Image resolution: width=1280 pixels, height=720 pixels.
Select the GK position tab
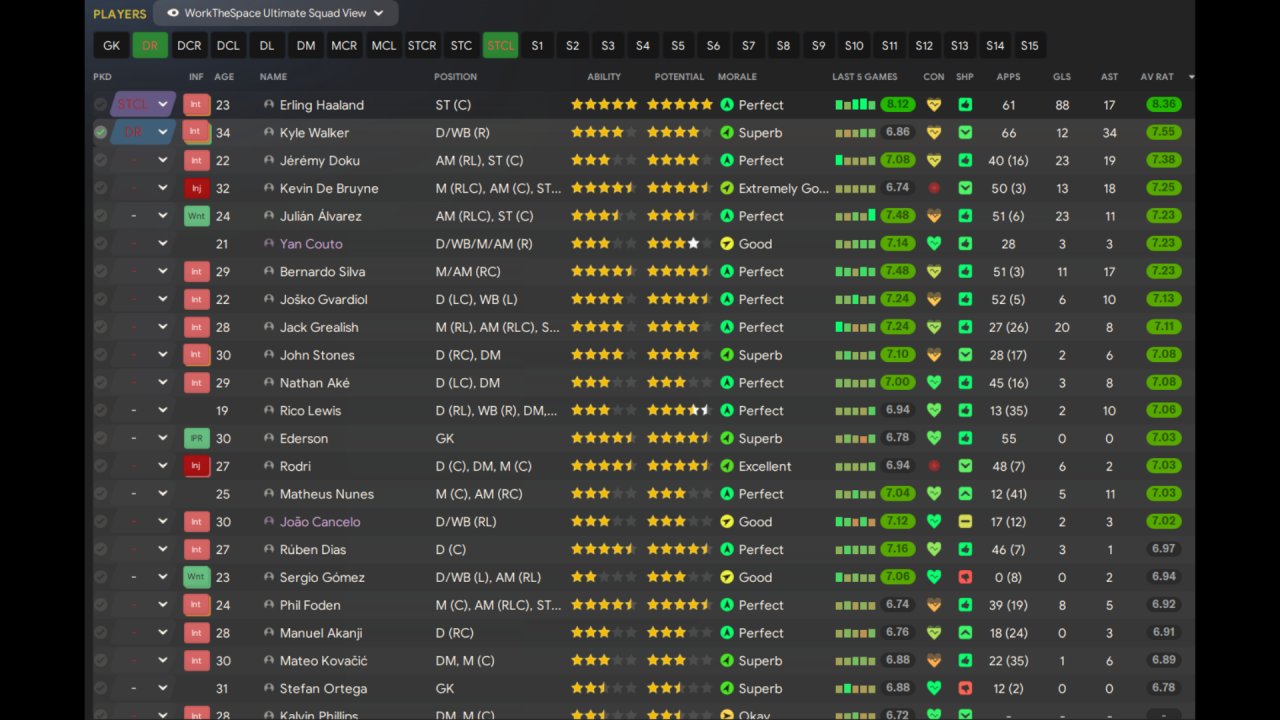pyautogui.click(x=111, y=45)
